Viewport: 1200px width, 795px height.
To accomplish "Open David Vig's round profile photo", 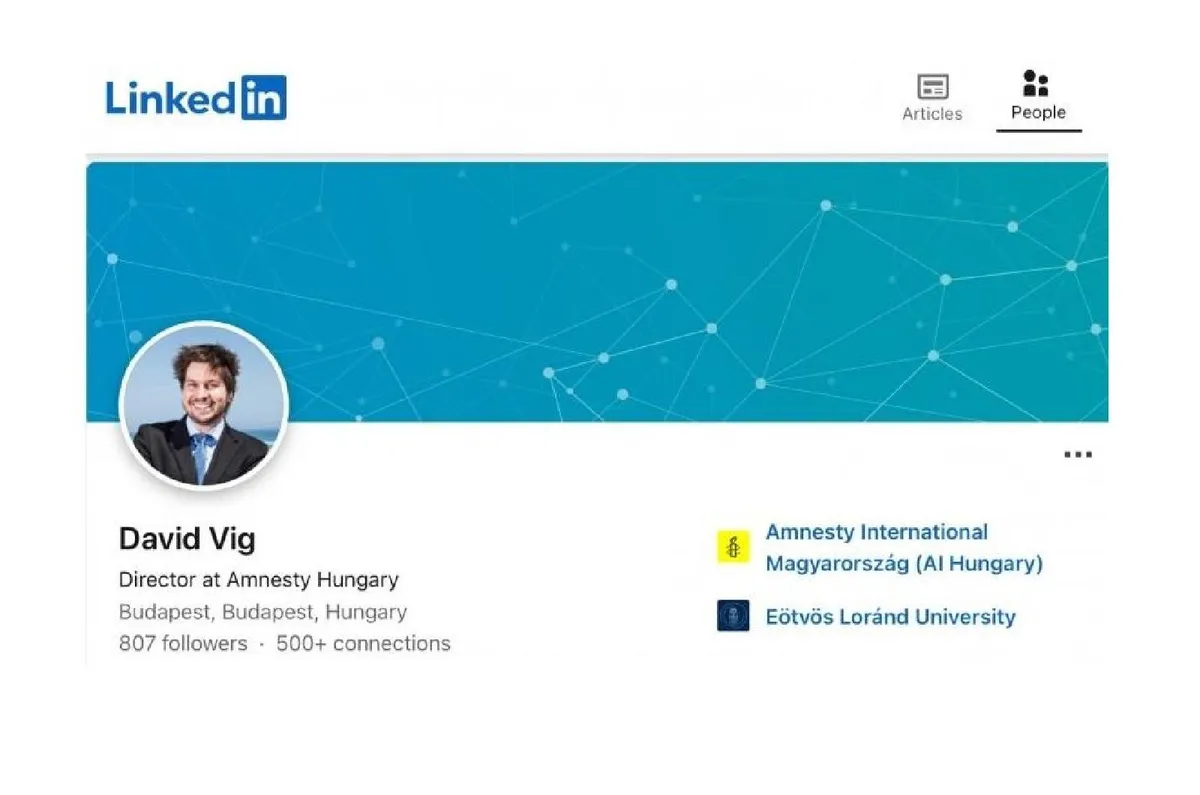I will tap(204, 407).
